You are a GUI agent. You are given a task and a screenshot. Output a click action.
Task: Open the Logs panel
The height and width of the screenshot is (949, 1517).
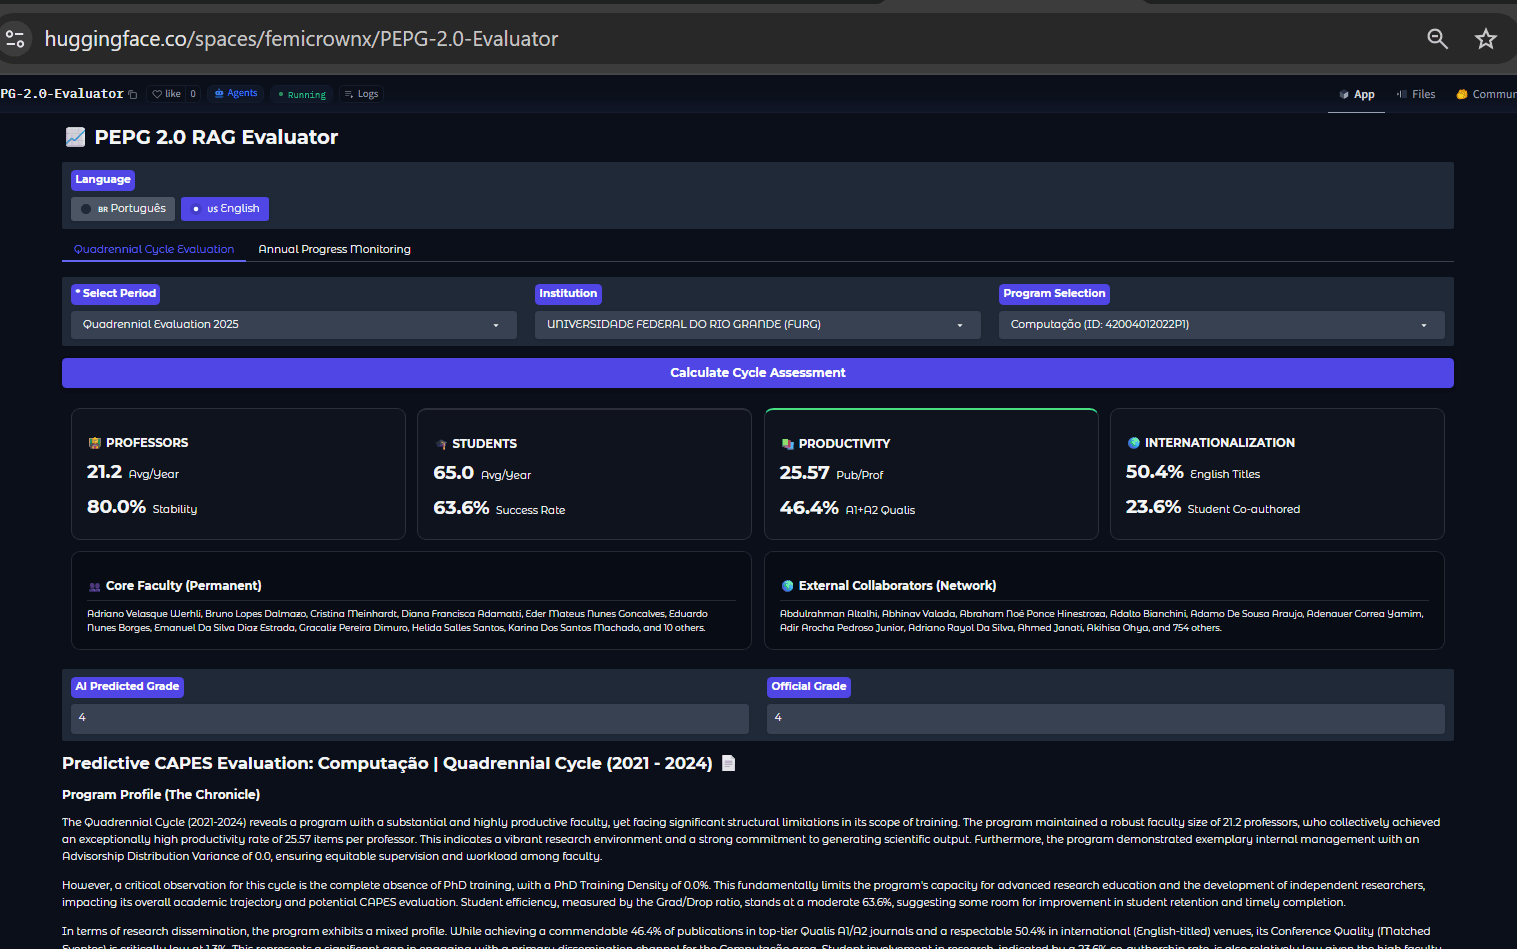[361, 93]
